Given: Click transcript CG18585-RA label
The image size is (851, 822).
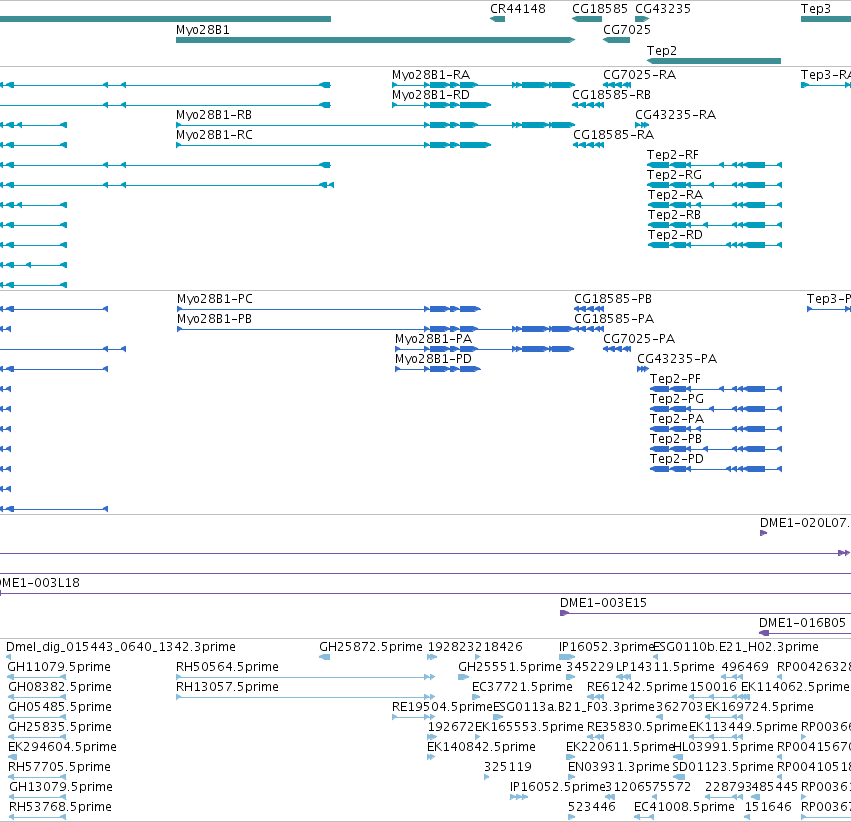Looking at the screenshot, I should (613, 135).
